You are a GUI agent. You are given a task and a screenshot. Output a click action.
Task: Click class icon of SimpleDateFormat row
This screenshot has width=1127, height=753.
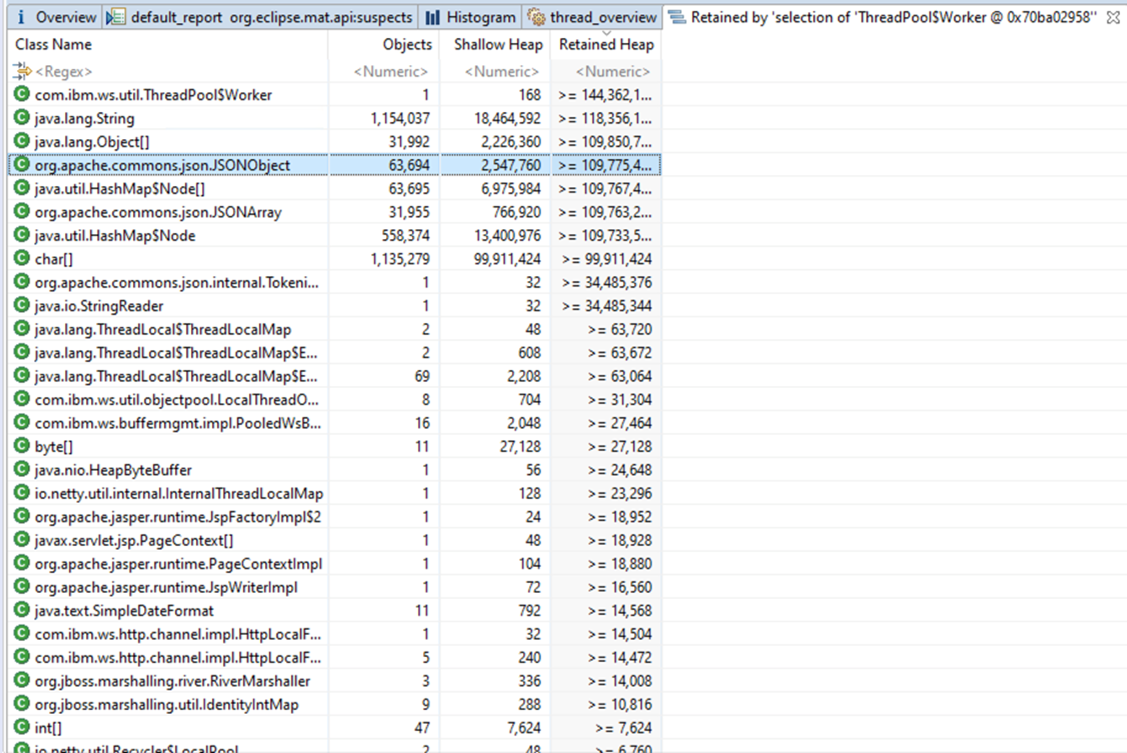(22, 611)
